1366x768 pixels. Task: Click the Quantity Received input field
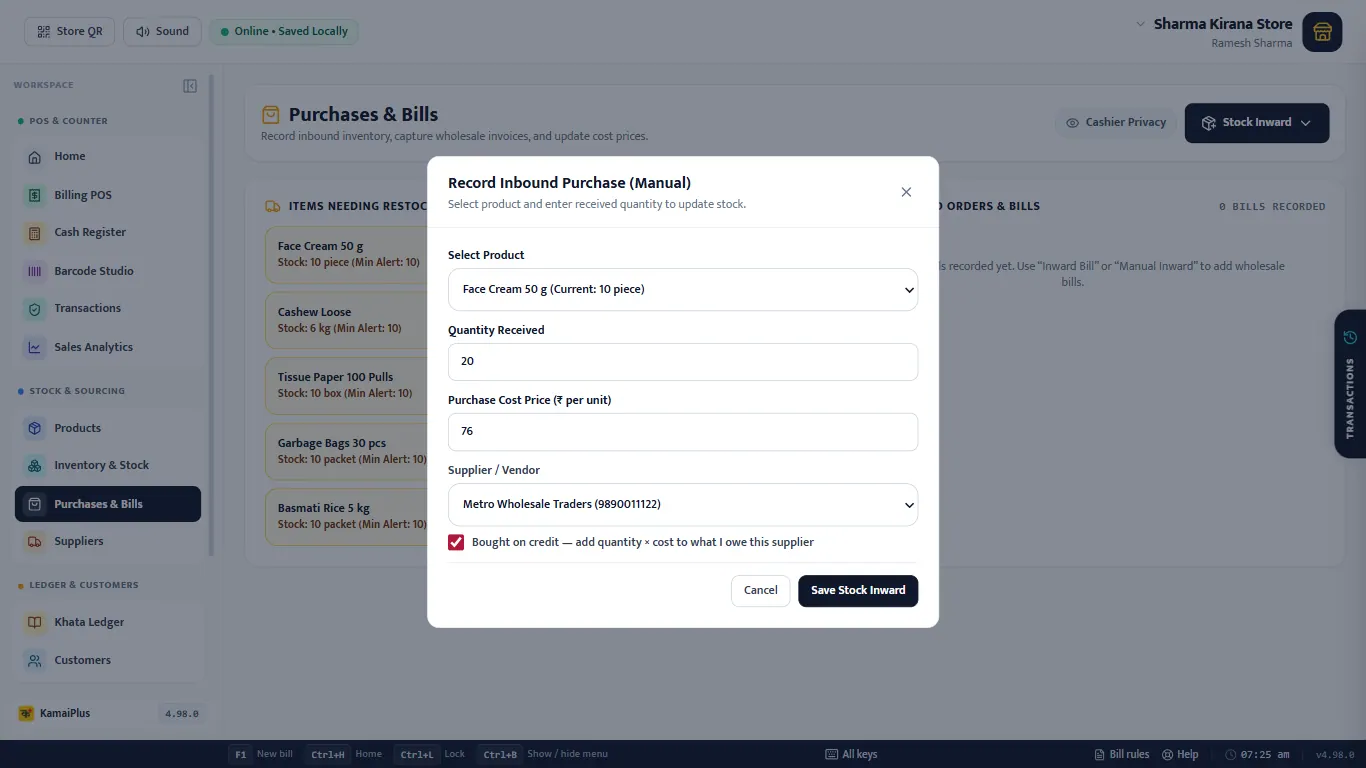683,361
